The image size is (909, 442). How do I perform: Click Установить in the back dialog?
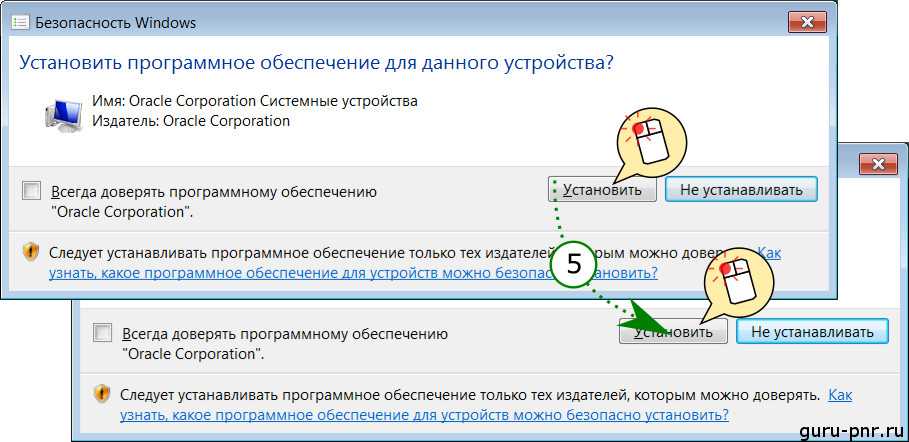click(x=673, y=332)
